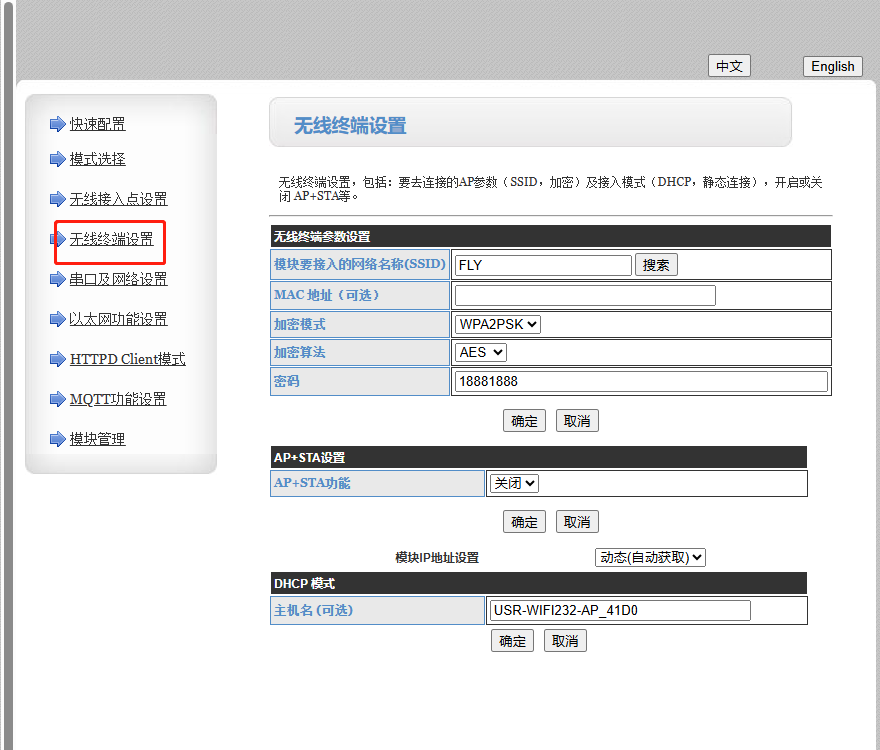
Task: Click the arrow icon next to 模式选择
Action: 57,160
